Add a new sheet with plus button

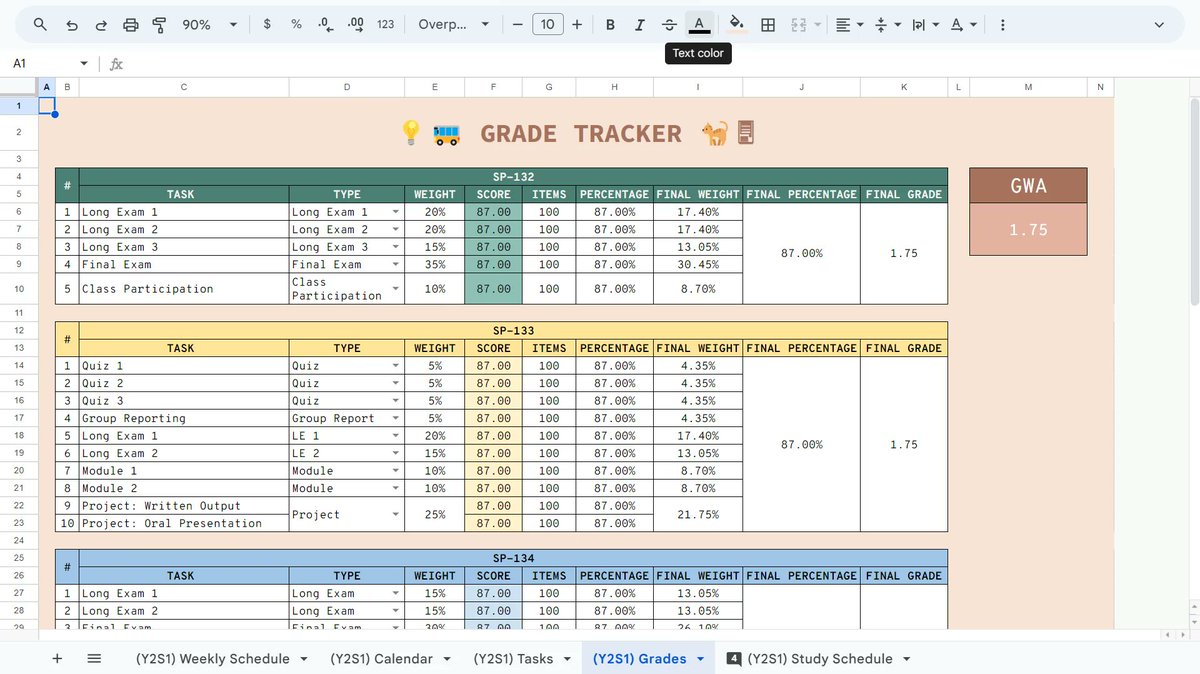click(57, 658)
